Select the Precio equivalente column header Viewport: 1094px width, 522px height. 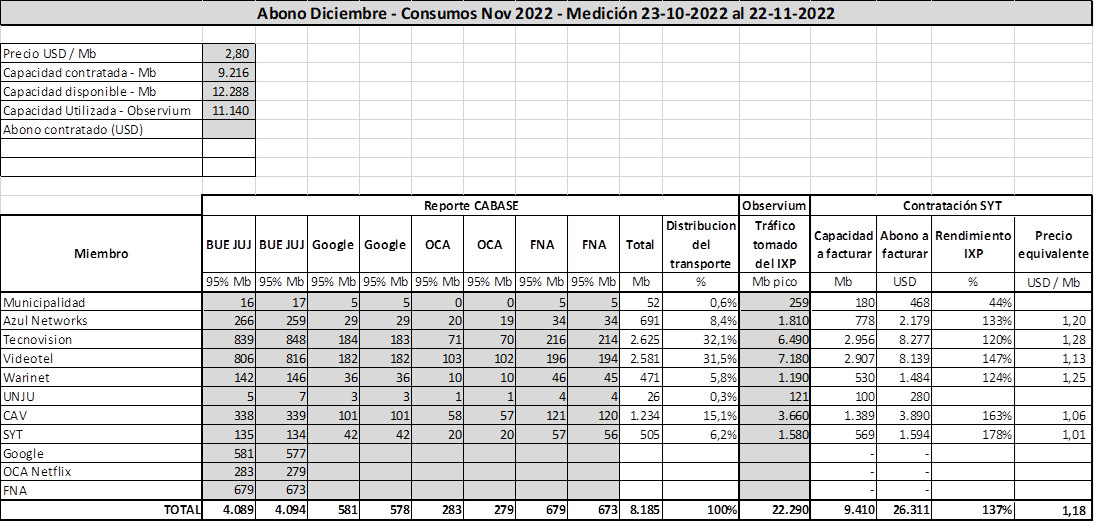tap(1054, 244)
